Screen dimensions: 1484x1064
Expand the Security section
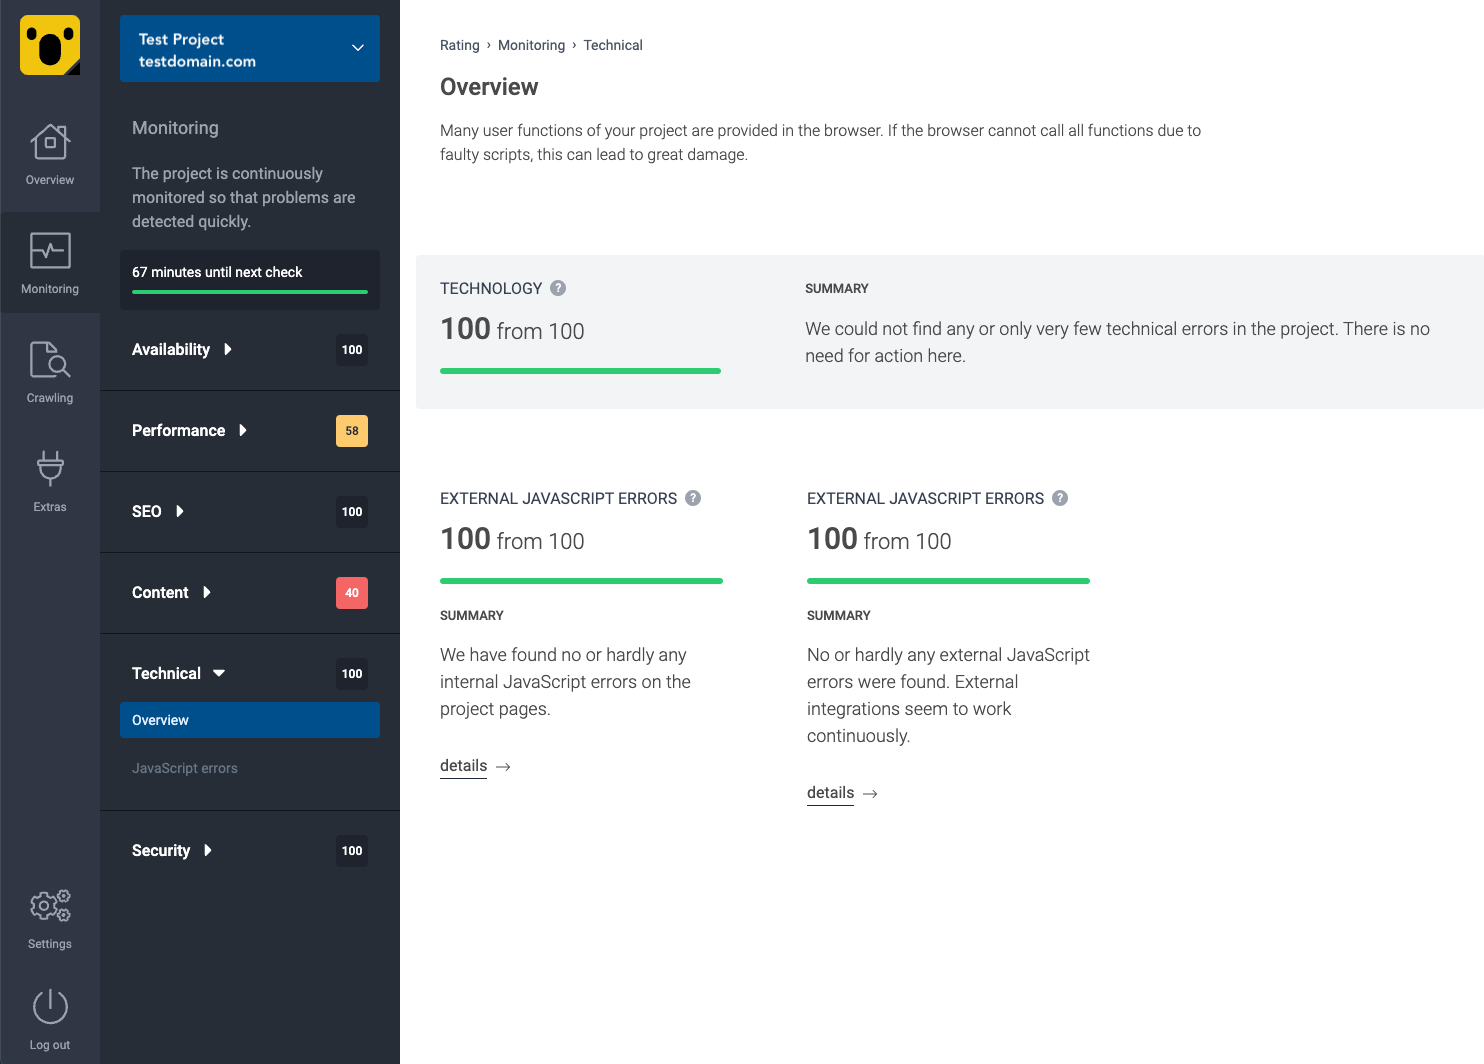[172, 850]
